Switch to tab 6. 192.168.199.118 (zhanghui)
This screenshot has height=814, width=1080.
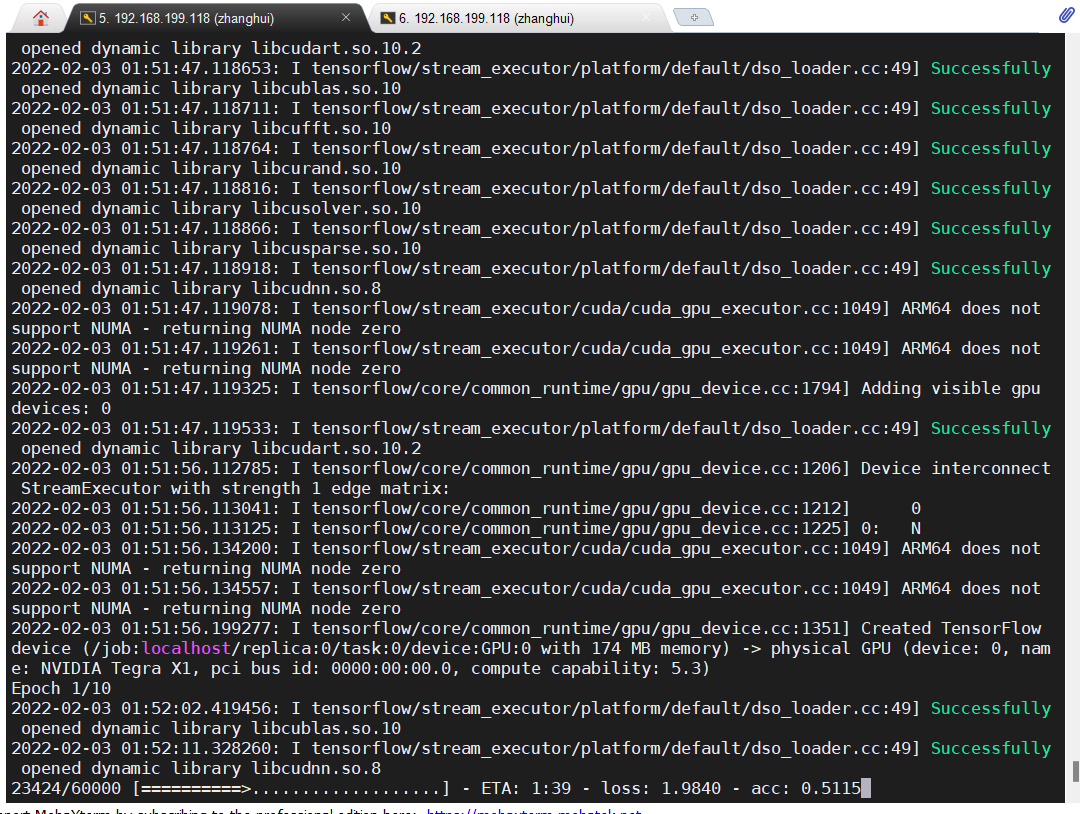[x=486, y=19]
